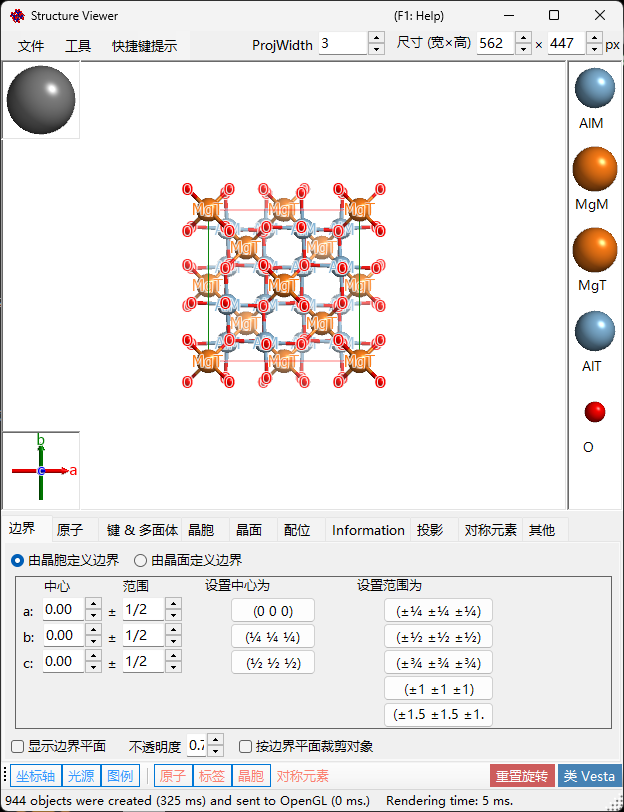Toggle the 对称元素 visibility button in bottom bar

302,776
